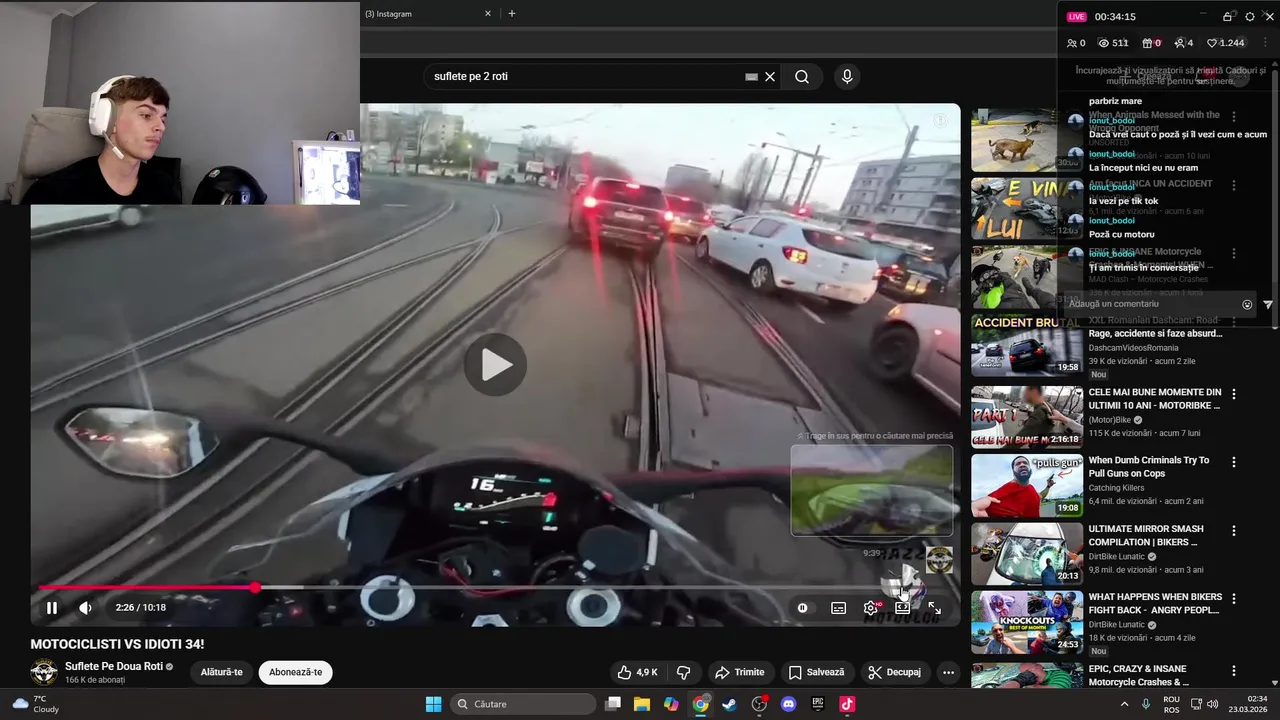Viewport: 1280px width, 720px height.
Task: Clear the YouTube search text
Action: pos(770,76)
